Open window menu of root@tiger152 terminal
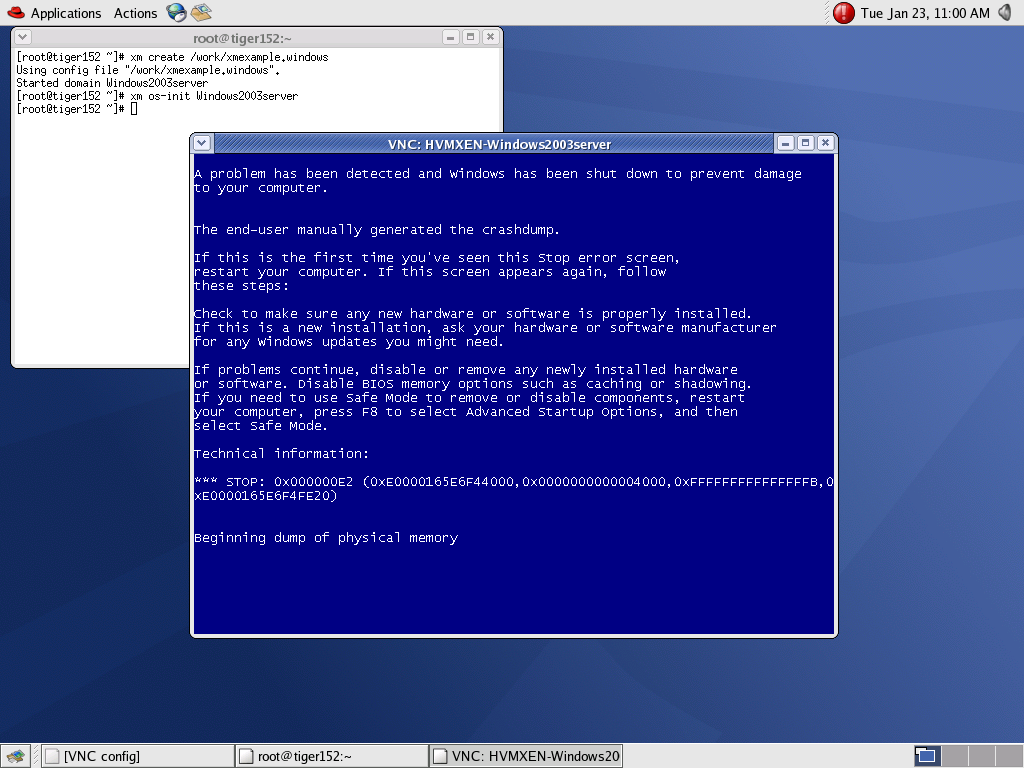 [x=23, y=37]
